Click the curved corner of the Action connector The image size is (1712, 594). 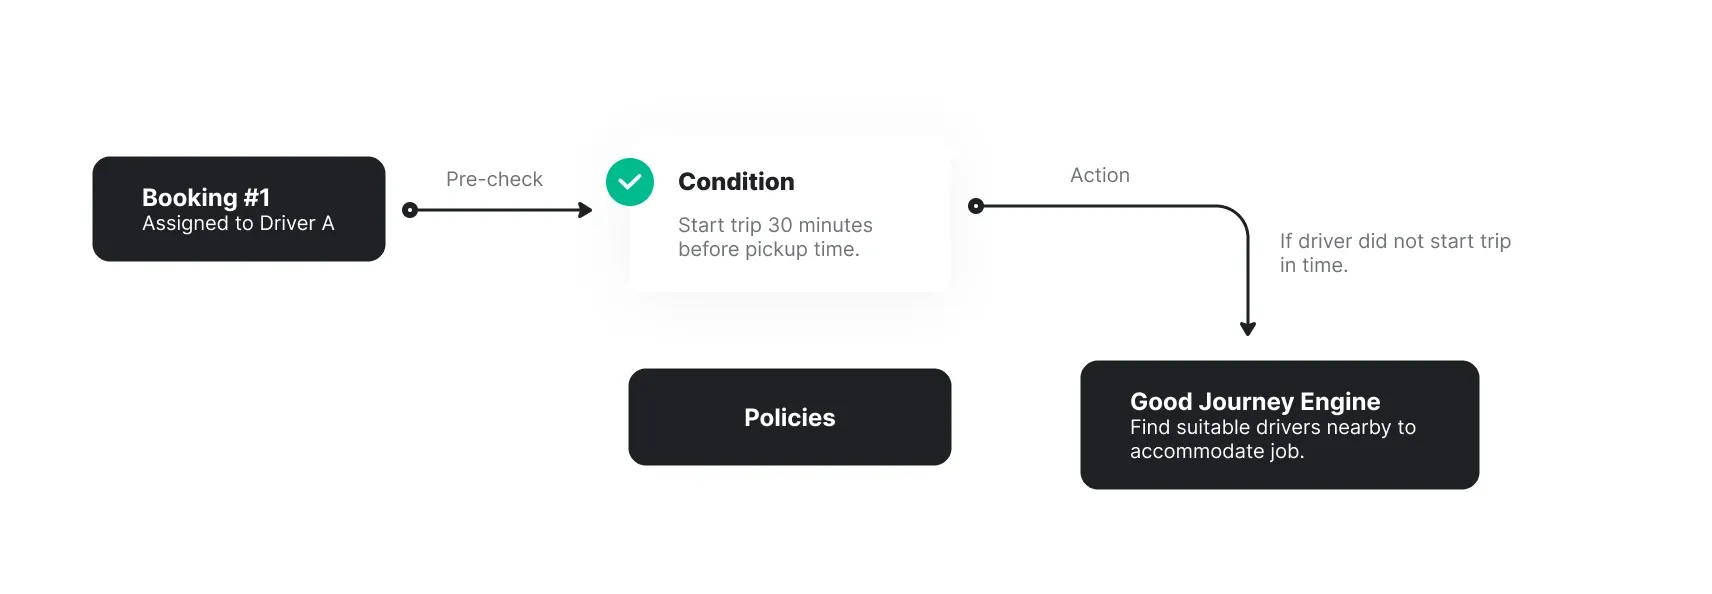point(1237,217)
